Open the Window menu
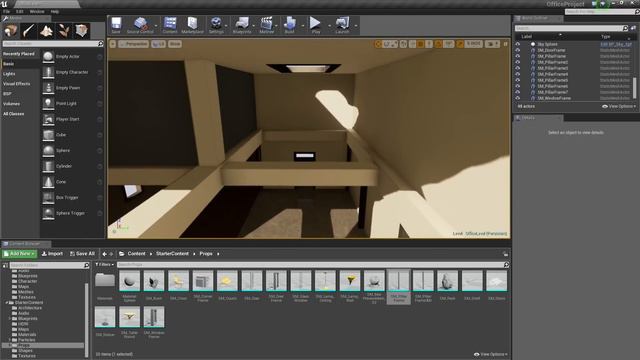The width and height of the screenshot is (640, 360). pos(37,11)
